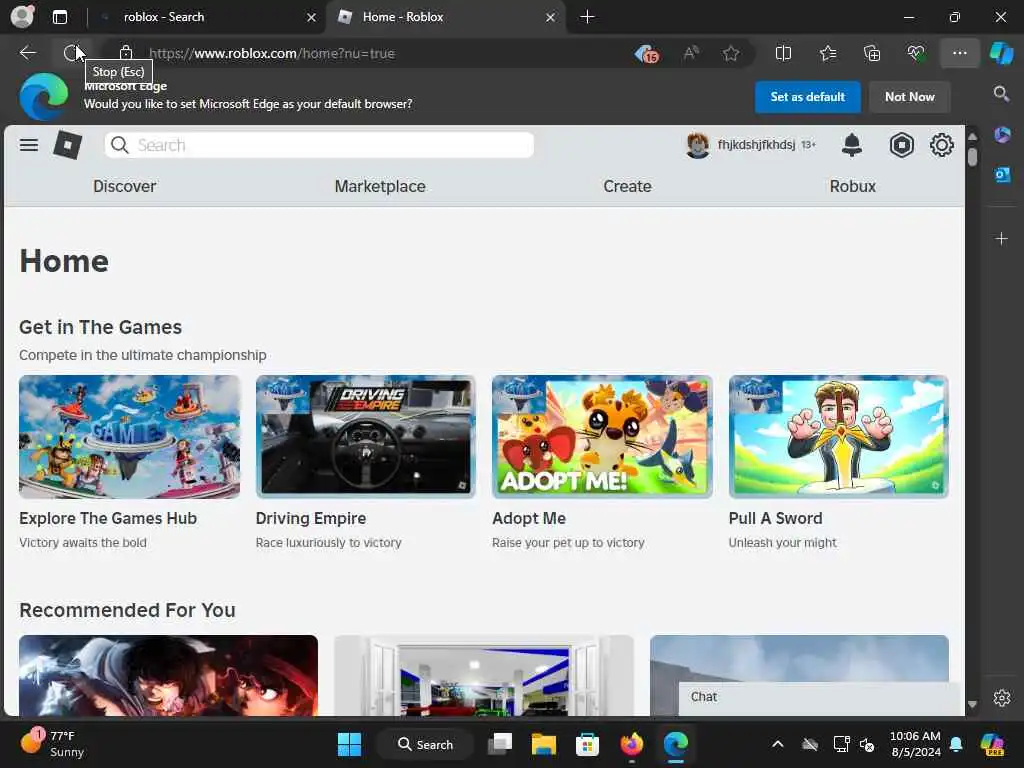Click the browser address bar URL
1024x768 pixels.
pos(272,54)
